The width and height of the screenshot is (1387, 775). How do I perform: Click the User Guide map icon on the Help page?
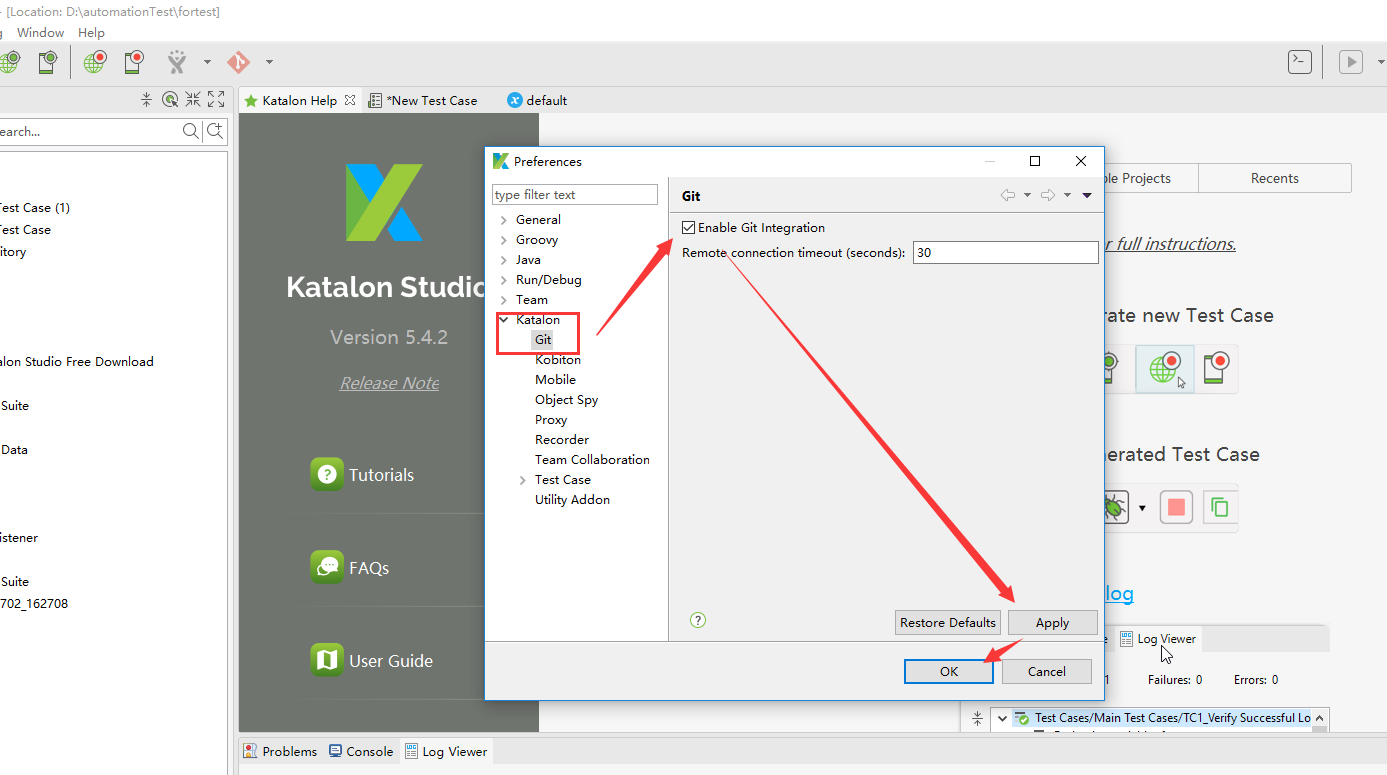[327, 660]
